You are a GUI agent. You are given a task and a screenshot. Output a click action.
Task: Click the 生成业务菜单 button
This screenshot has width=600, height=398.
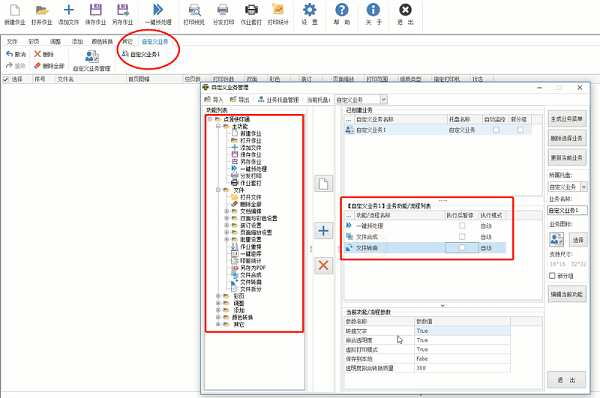tap(567, 119)
